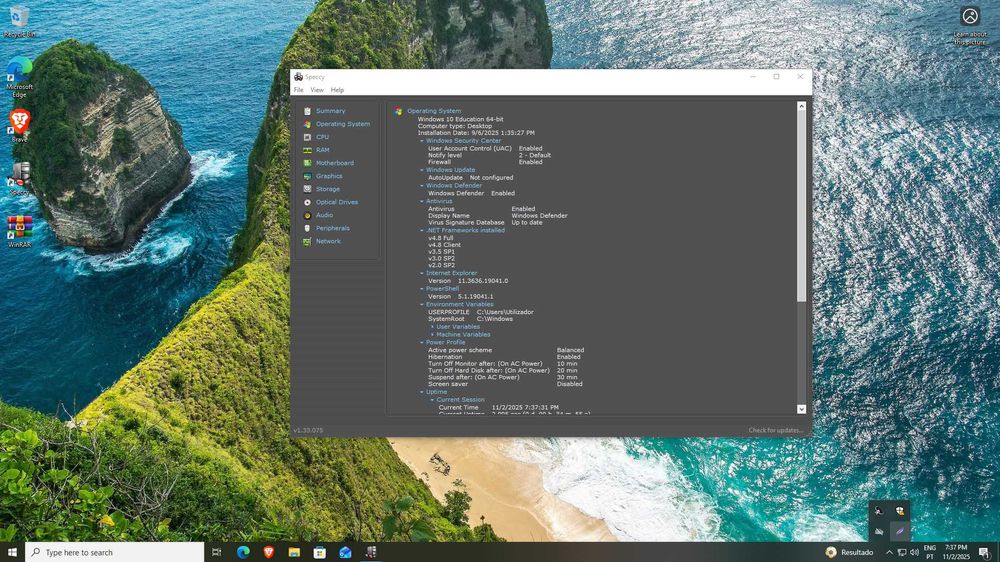Collapse the Current Session node

432,400
